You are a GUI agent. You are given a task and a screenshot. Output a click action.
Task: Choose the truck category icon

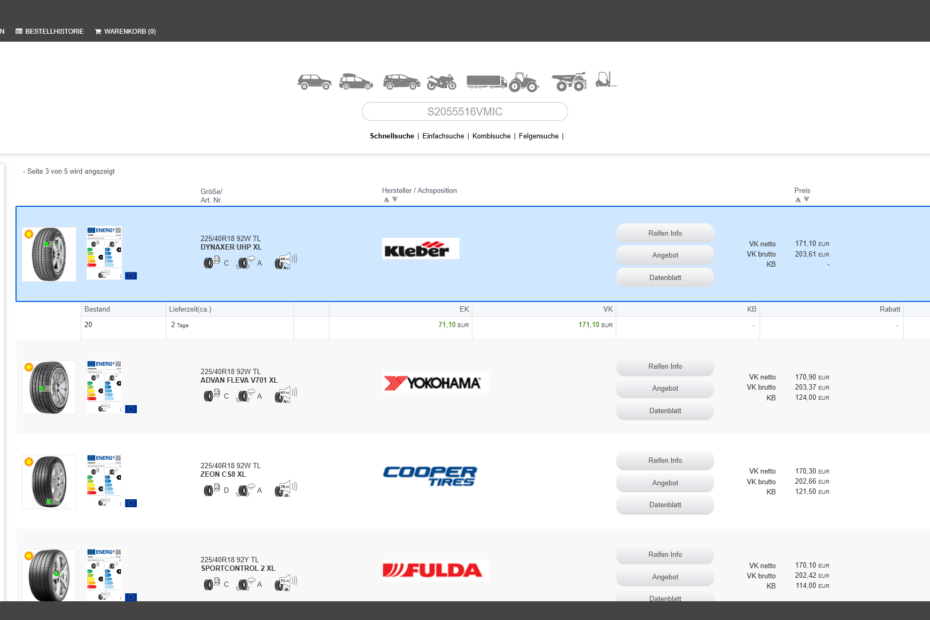(x=486, y=82)
